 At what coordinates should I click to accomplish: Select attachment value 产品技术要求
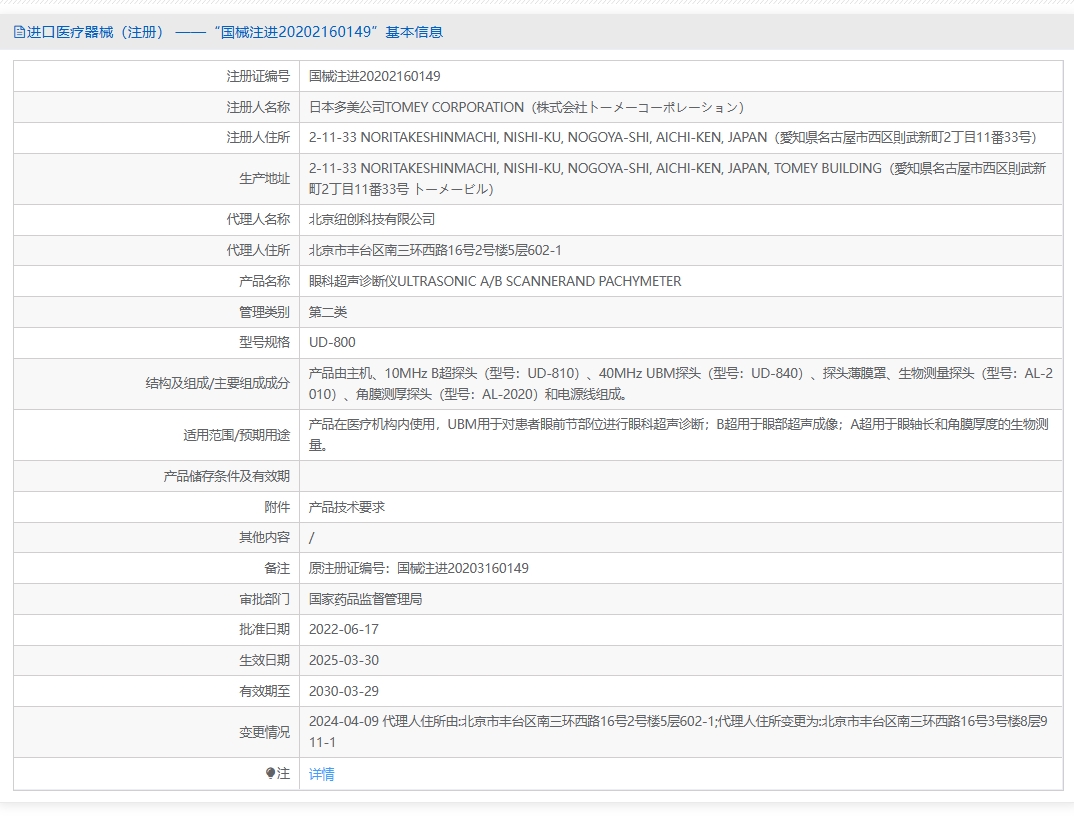(x=347, y=507)
